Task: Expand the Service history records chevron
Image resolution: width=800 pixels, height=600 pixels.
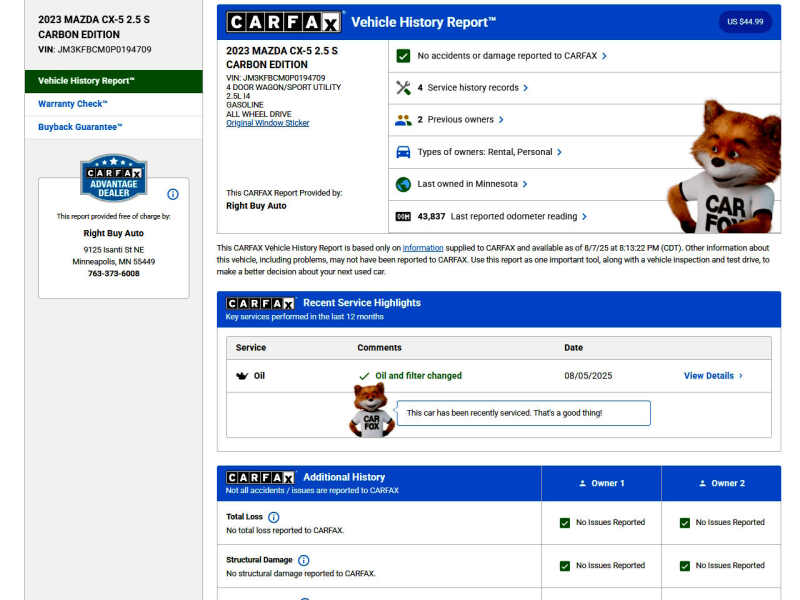Action: click(x=526, y=88)
